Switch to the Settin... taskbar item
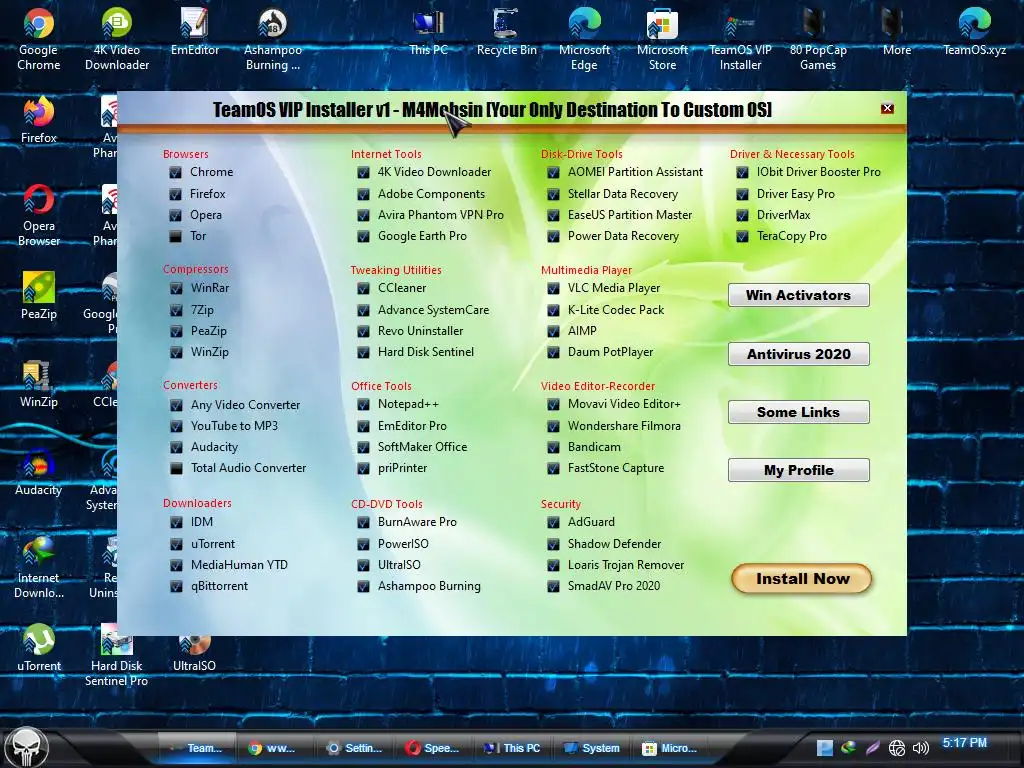 coord(354,748)
